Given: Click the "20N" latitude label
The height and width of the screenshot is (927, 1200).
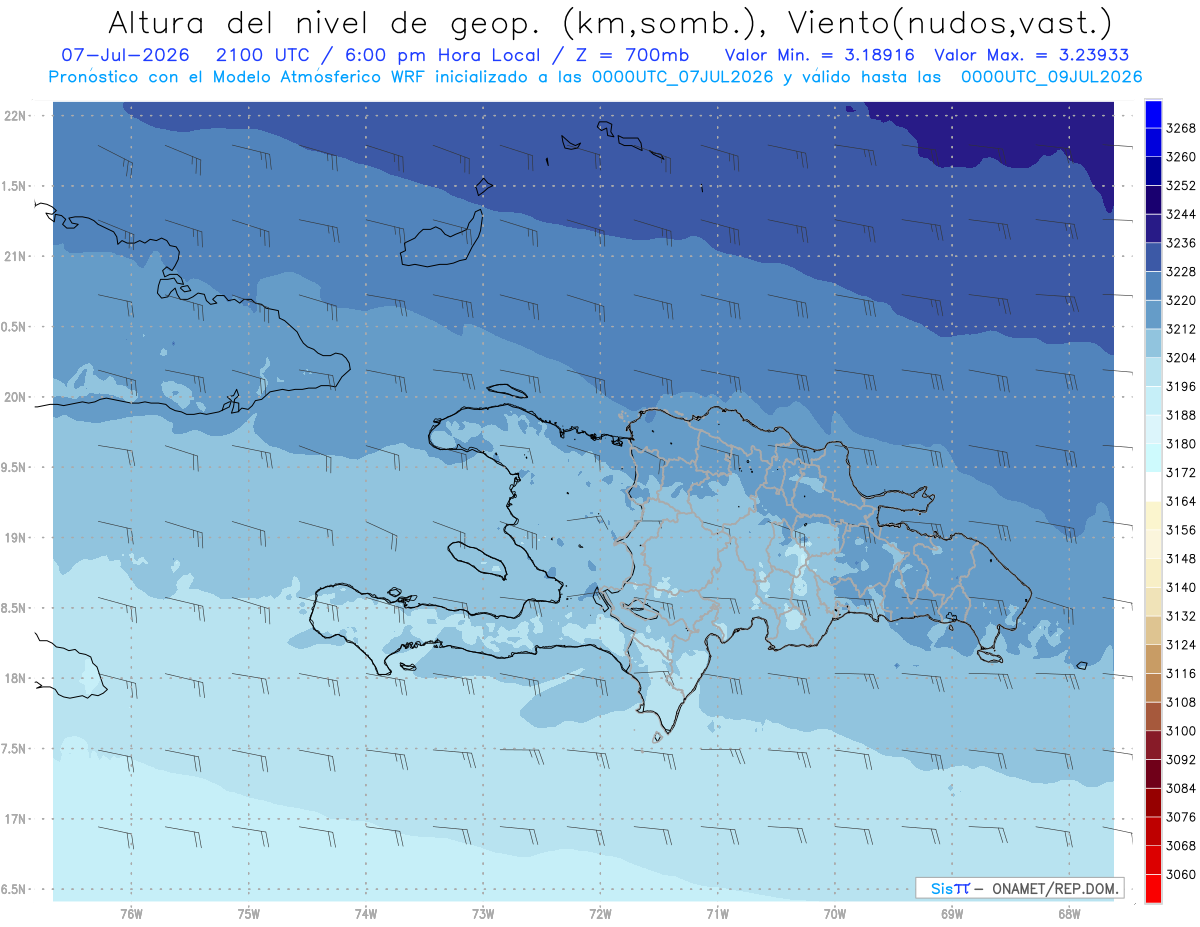Looking at the screenshot, I should 16,397.
